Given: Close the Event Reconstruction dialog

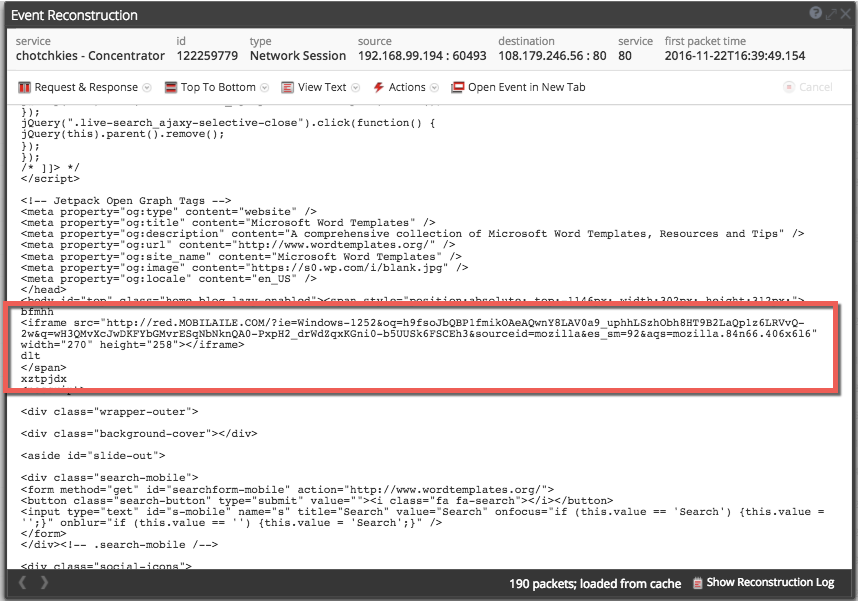Looking at the screenshot, I should tap(845, 14).
